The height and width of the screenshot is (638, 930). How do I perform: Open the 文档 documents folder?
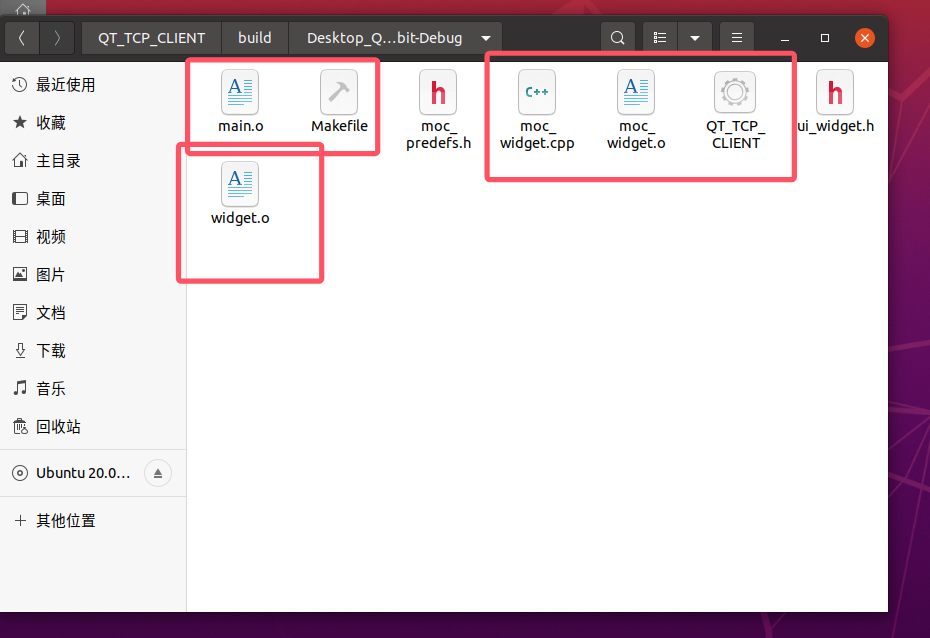point(93,312)
